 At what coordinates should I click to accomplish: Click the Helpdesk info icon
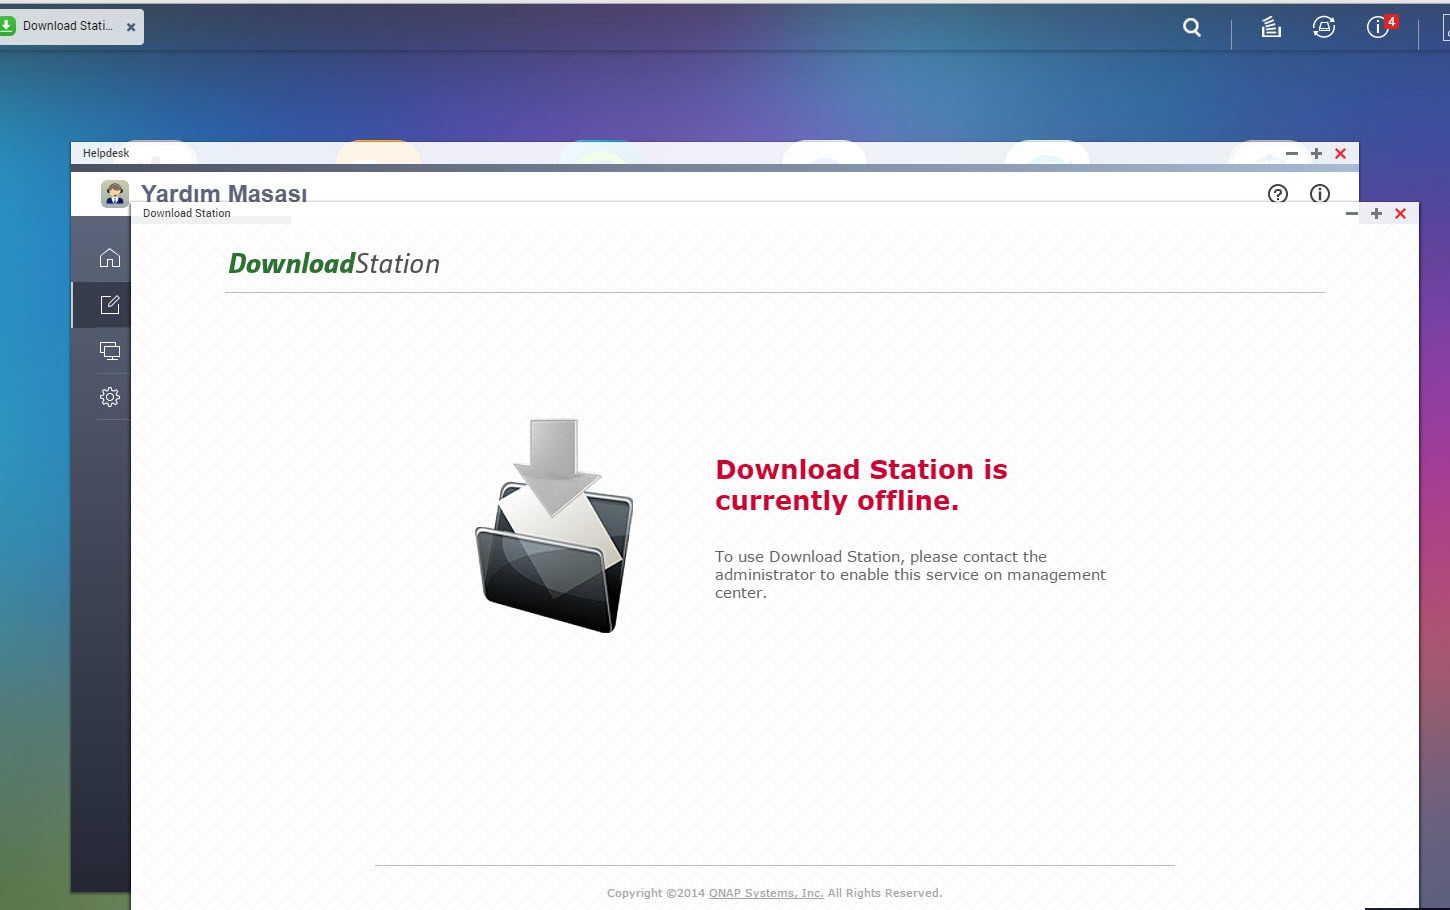(1320, 194)
